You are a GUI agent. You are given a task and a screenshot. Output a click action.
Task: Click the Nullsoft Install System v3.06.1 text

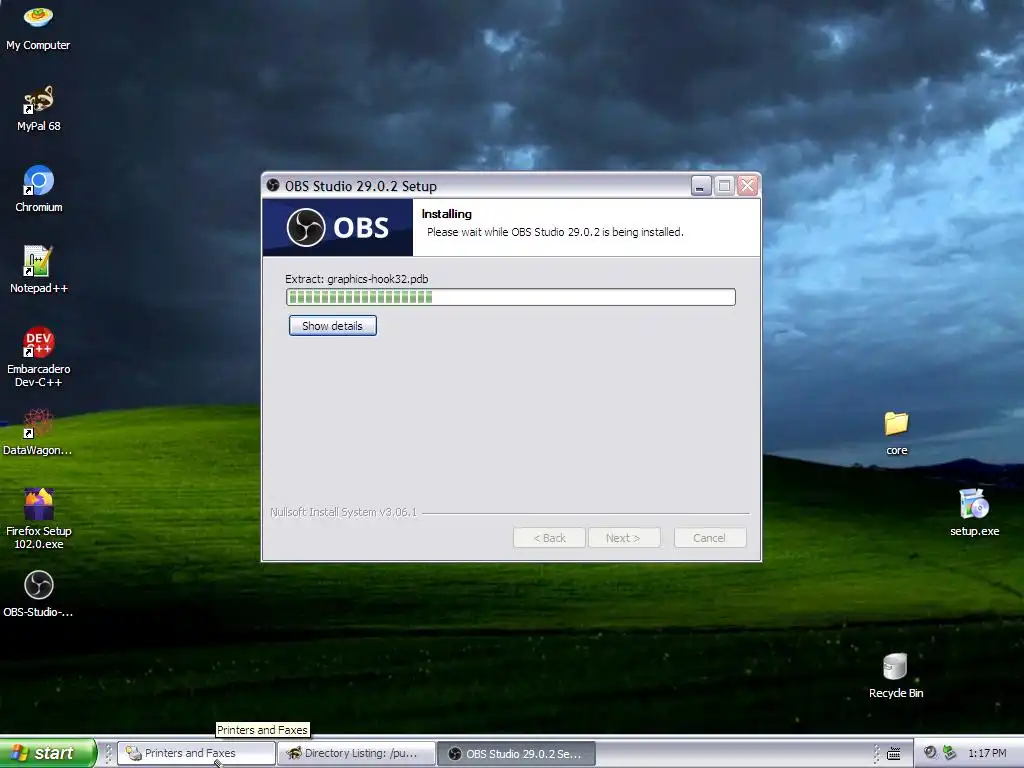344,512
